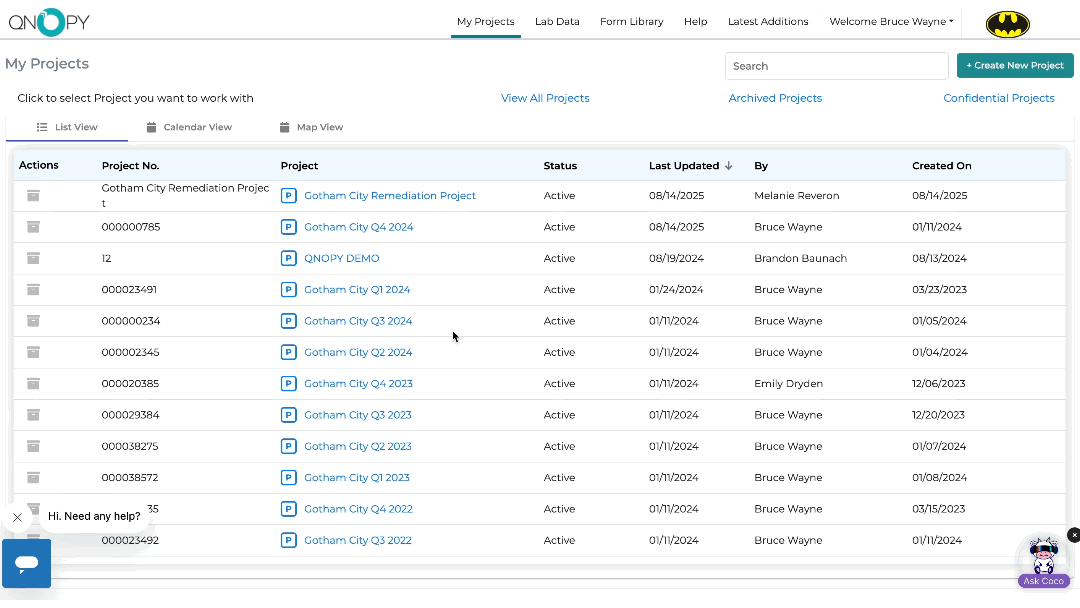Viewport: 1080px width, 608px height.
Task: Click archive icon in QNOPY DEMO row
Action: (33, 258)
